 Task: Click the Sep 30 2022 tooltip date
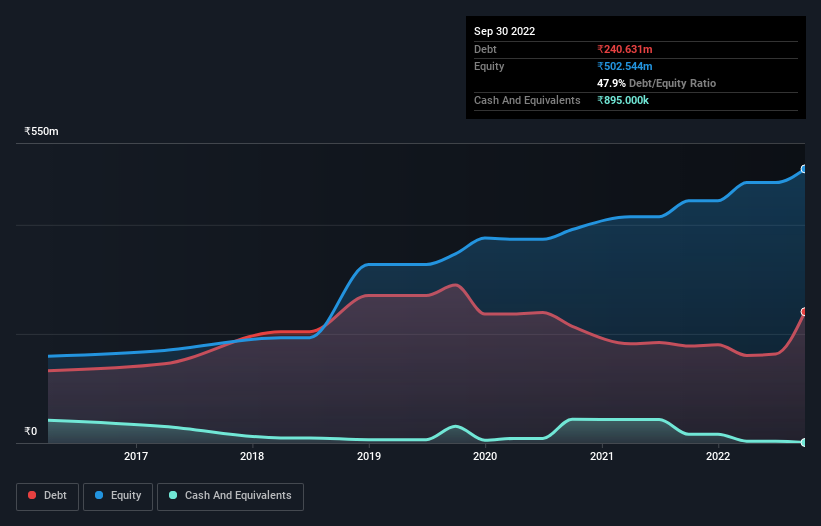point(504,31)
